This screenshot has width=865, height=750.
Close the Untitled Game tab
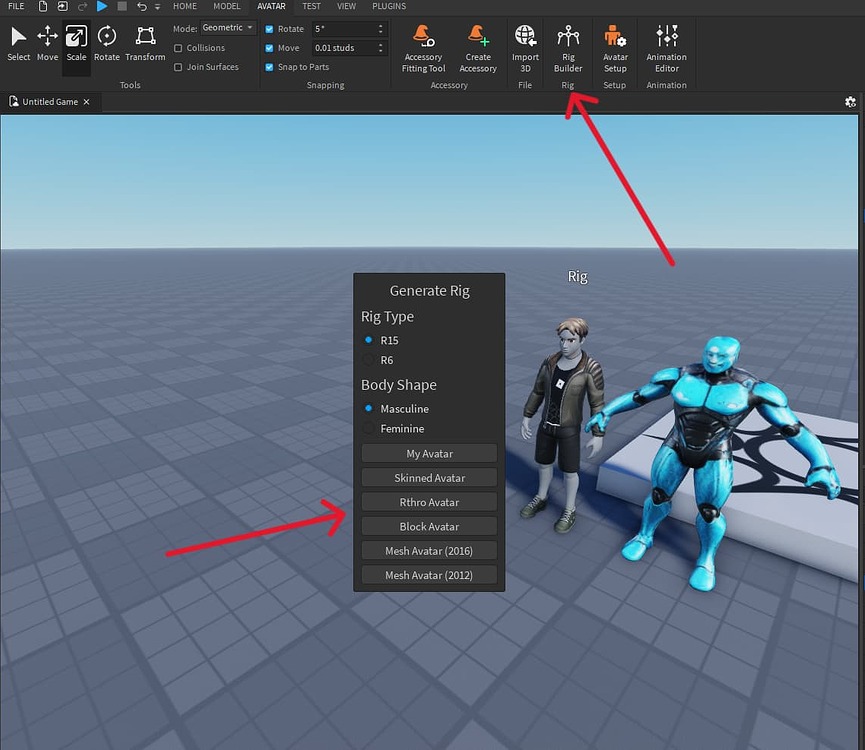(x=87, y=102)
